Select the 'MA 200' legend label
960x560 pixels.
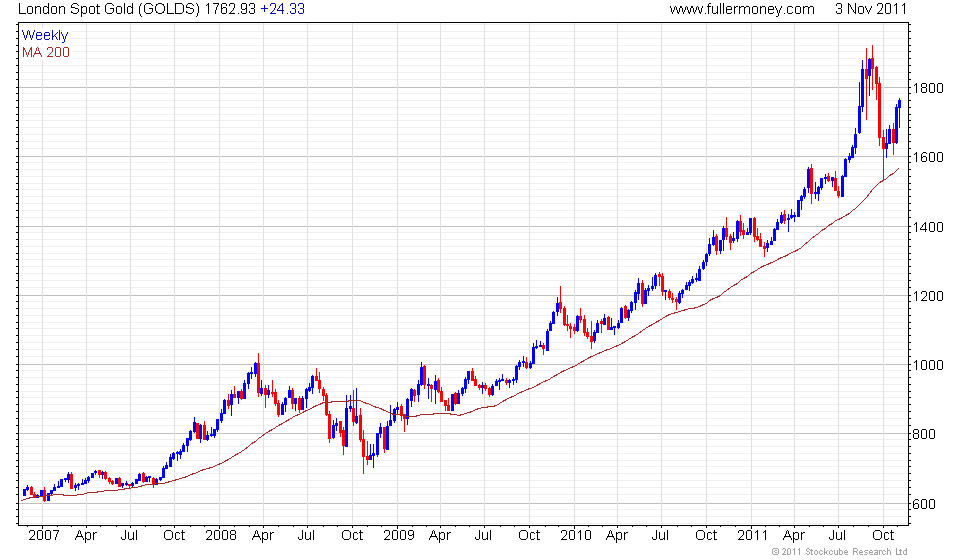point(46,53)
